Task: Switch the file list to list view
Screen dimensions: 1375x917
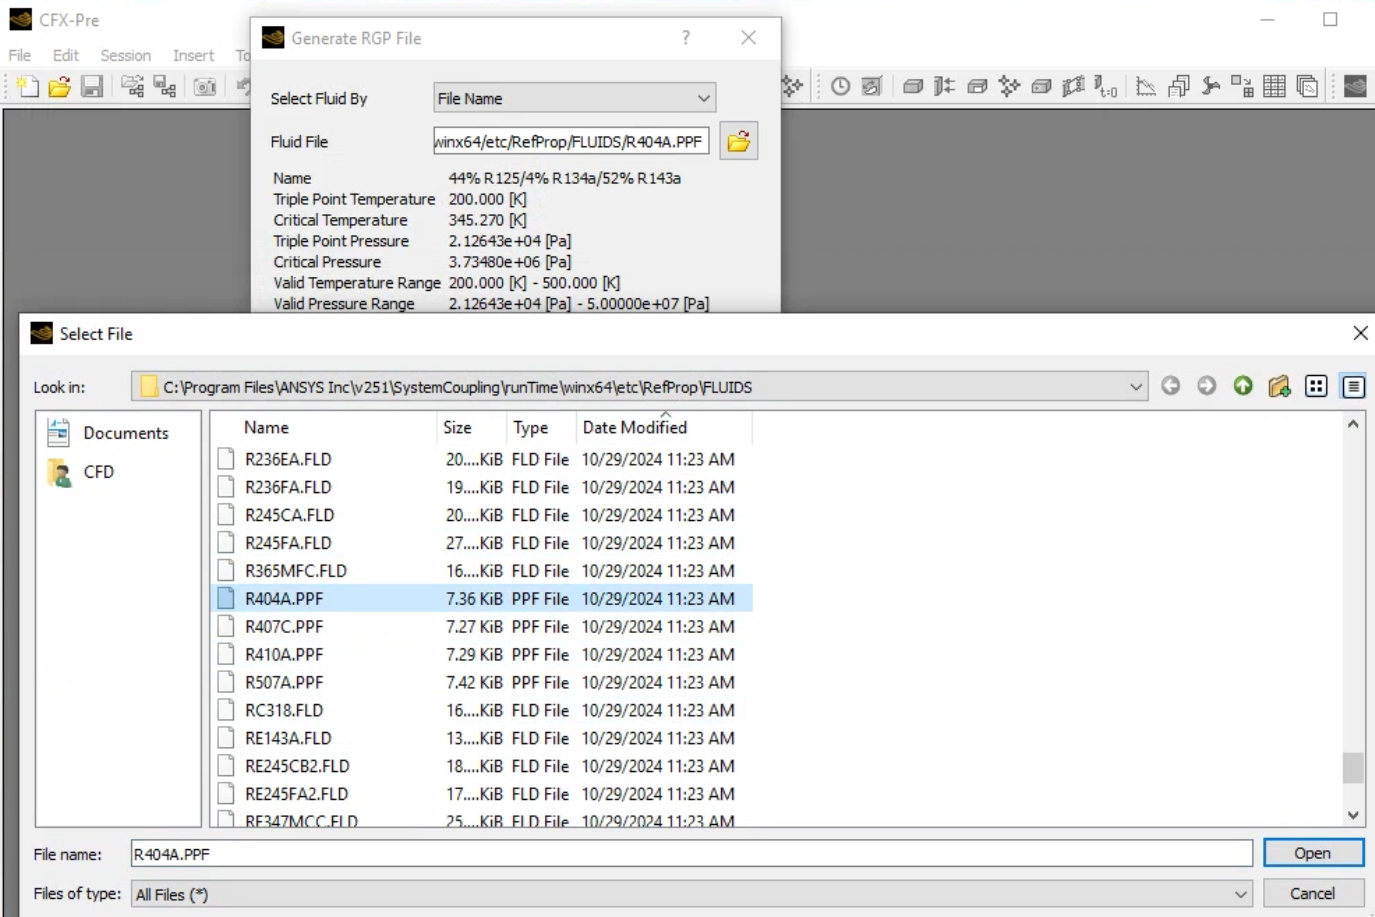Action: click(x=1316, y=386)
